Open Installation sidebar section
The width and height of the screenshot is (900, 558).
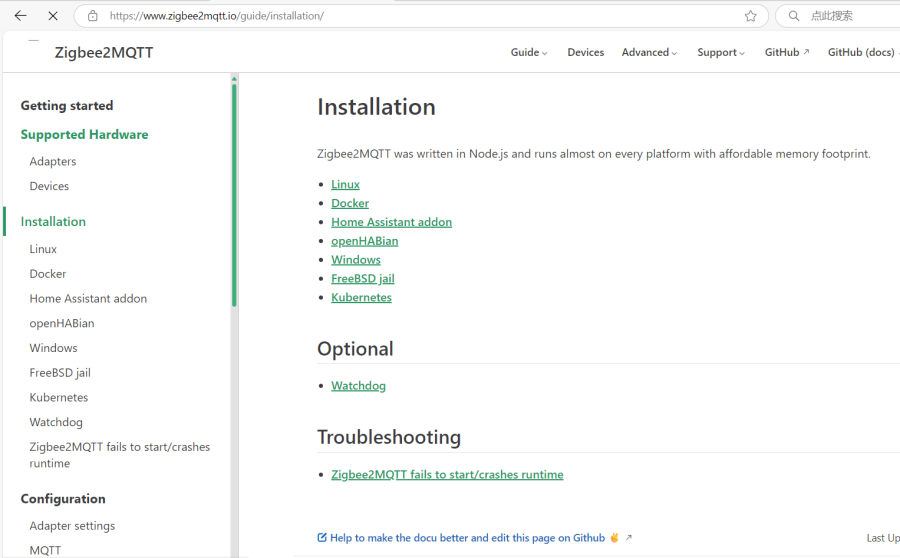[53, 222]
